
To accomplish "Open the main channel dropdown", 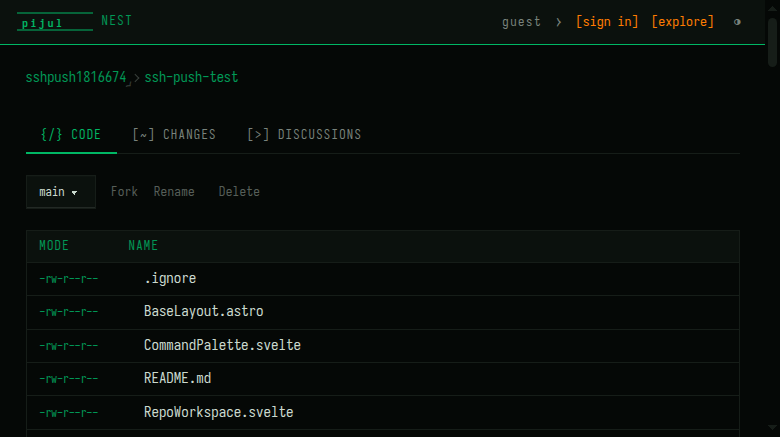I will [x=61, y=192].
